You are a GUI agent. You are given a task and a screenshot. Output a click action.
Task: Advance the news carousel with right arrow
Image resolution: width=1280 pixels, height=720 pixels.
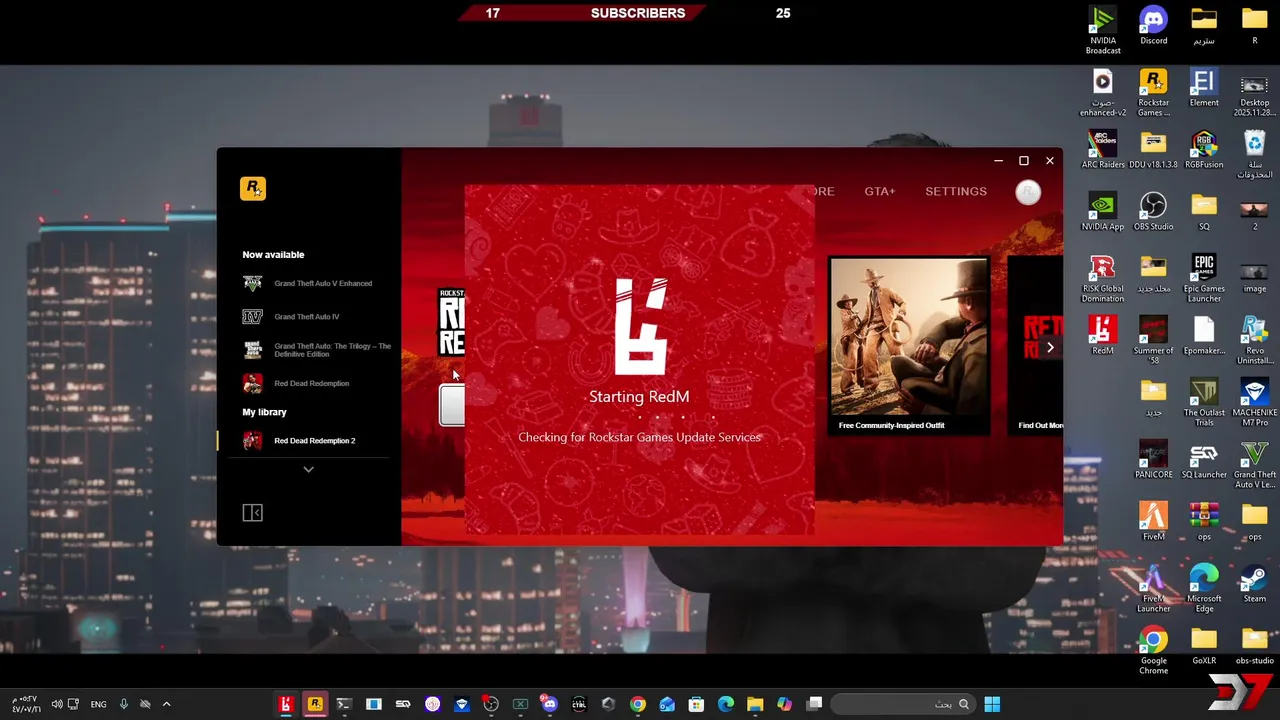(x=1050, y=348)
